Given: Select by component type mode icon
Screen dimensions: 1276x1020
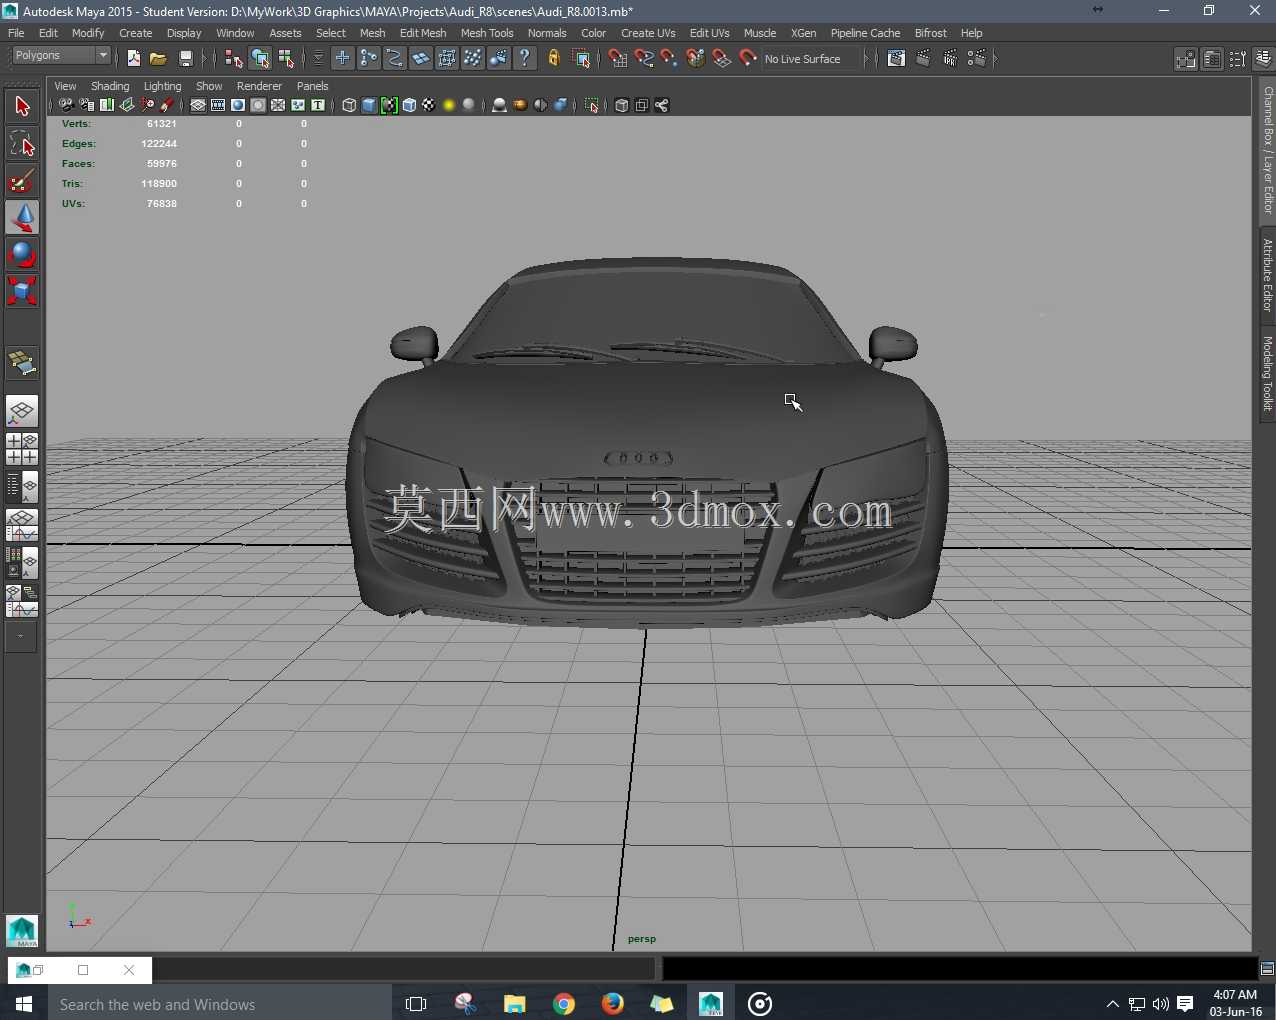Looking at the screenshot, I should [286, 59].
